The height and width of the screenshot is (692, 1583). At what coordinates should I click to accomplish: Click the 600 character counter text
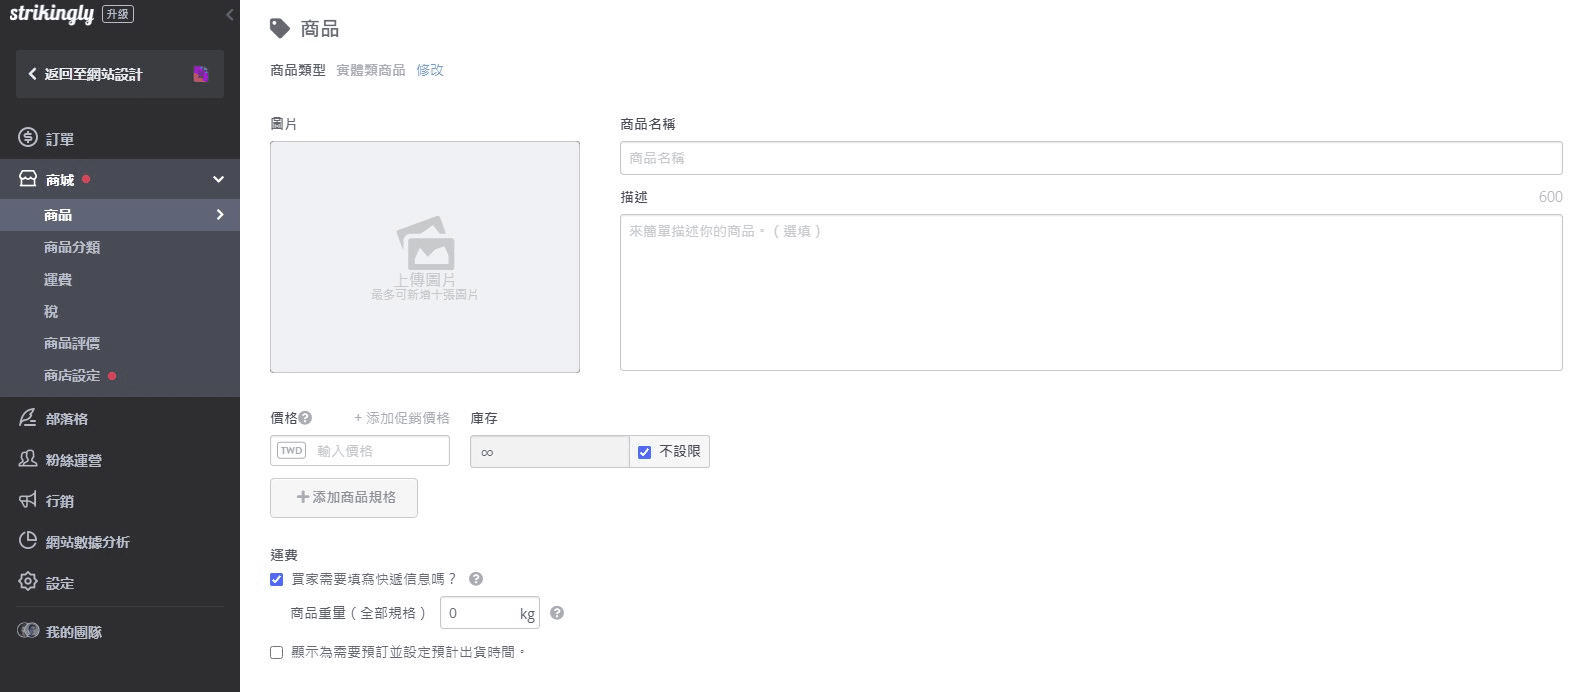(x=1551, y=197)
